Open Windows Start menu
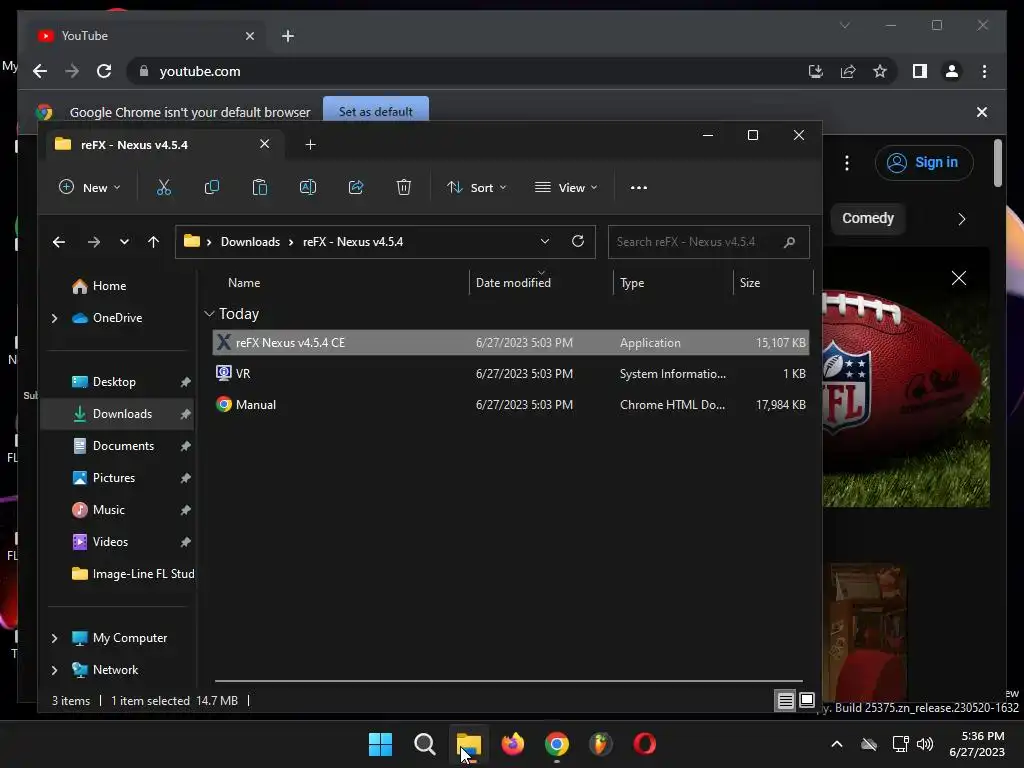 381,744
